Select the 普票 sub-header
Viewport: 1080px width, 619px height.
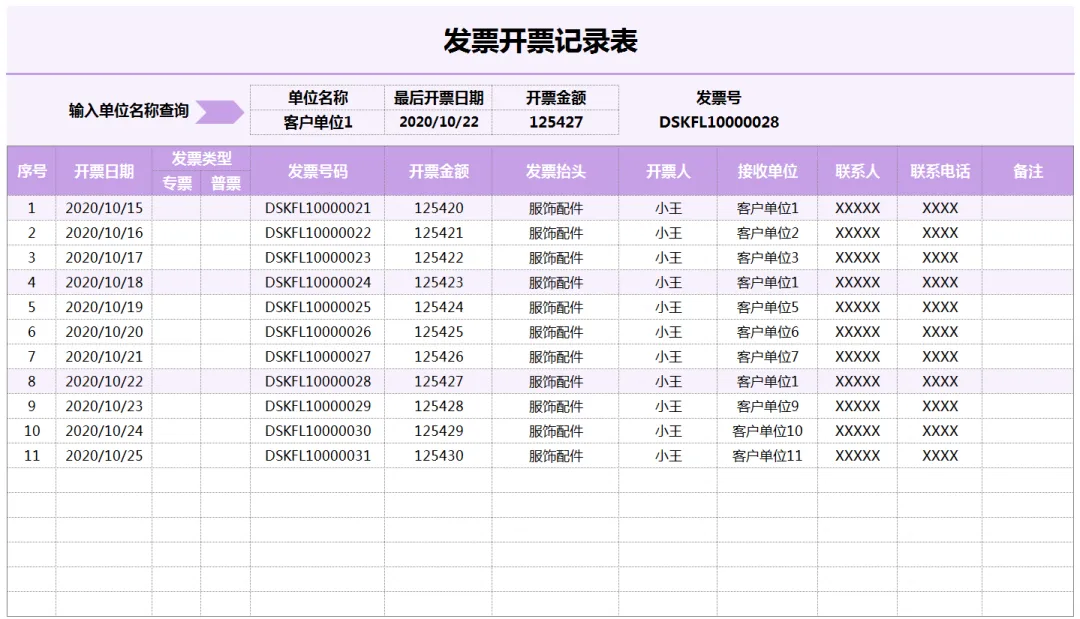click(226, 183)
